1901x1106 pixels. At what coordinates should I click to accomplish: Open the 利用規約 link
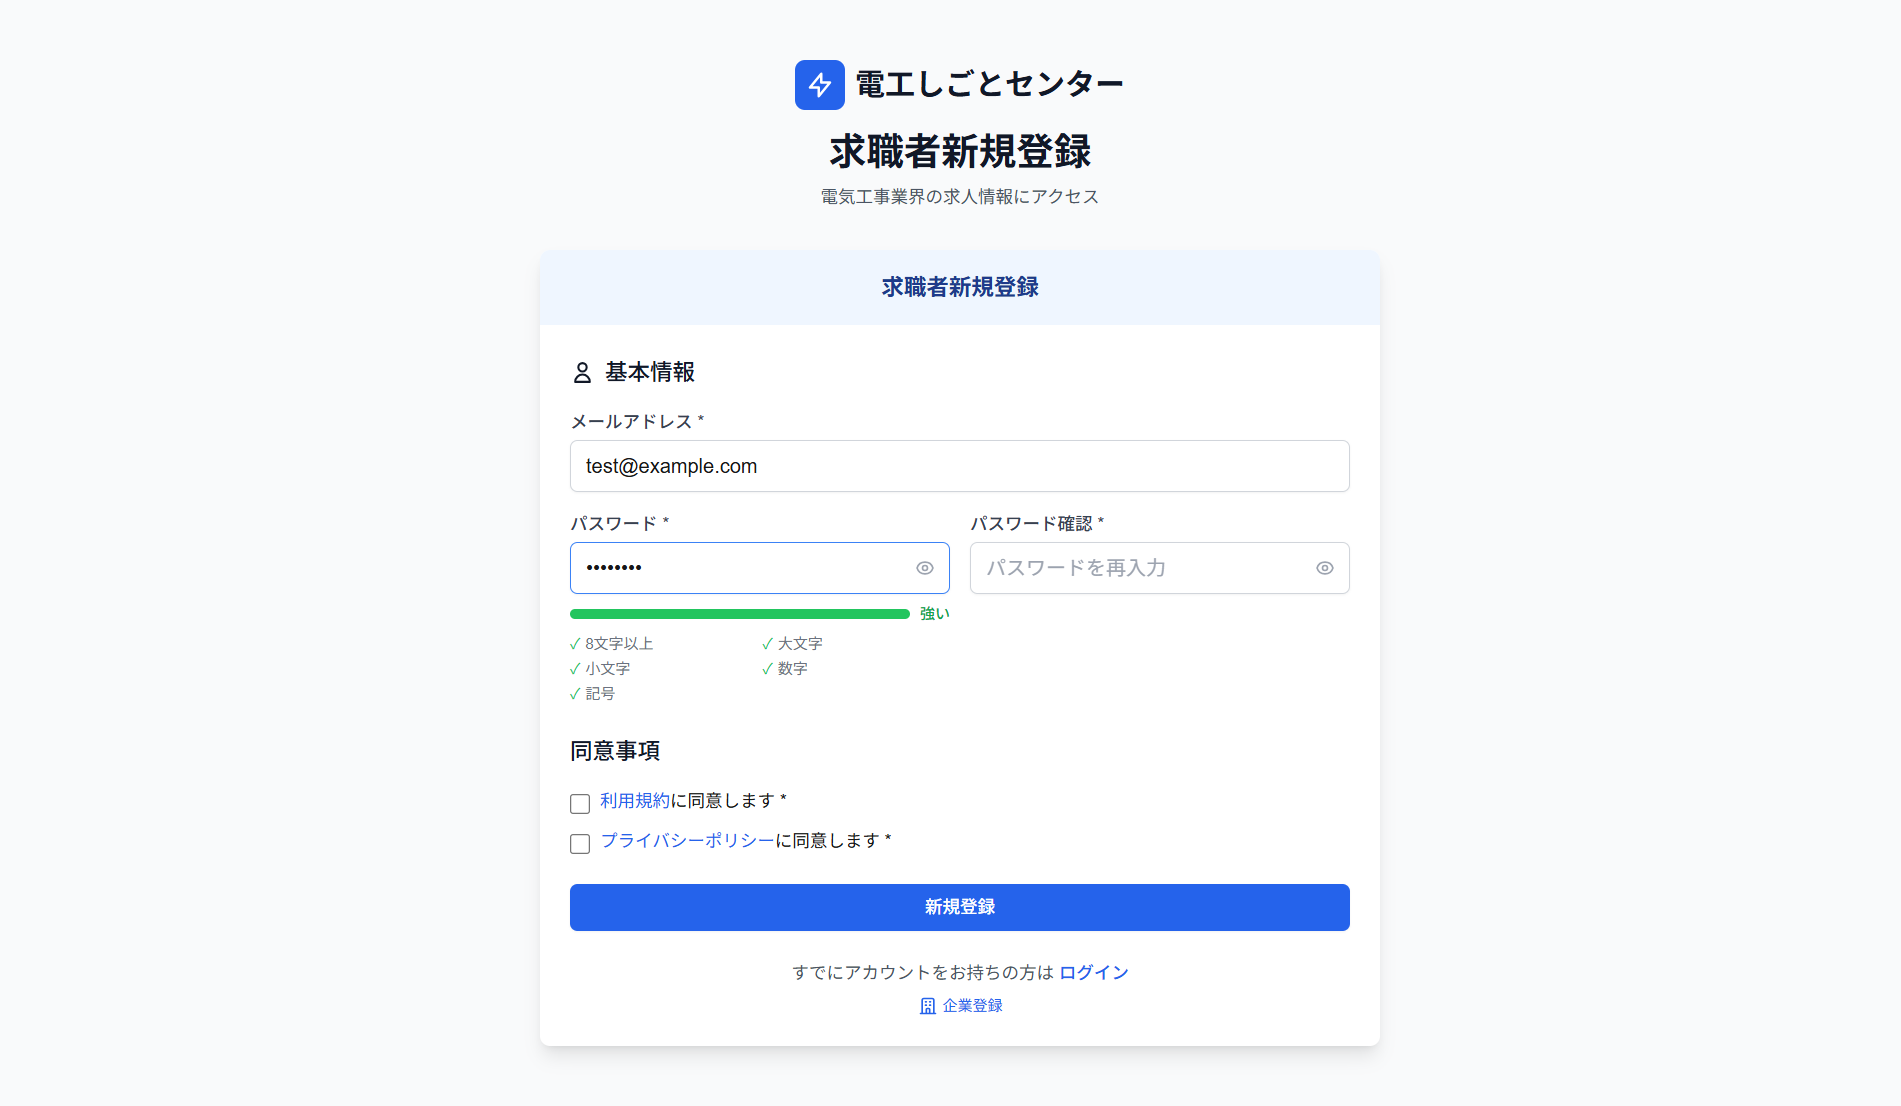[x=635, y=800]
